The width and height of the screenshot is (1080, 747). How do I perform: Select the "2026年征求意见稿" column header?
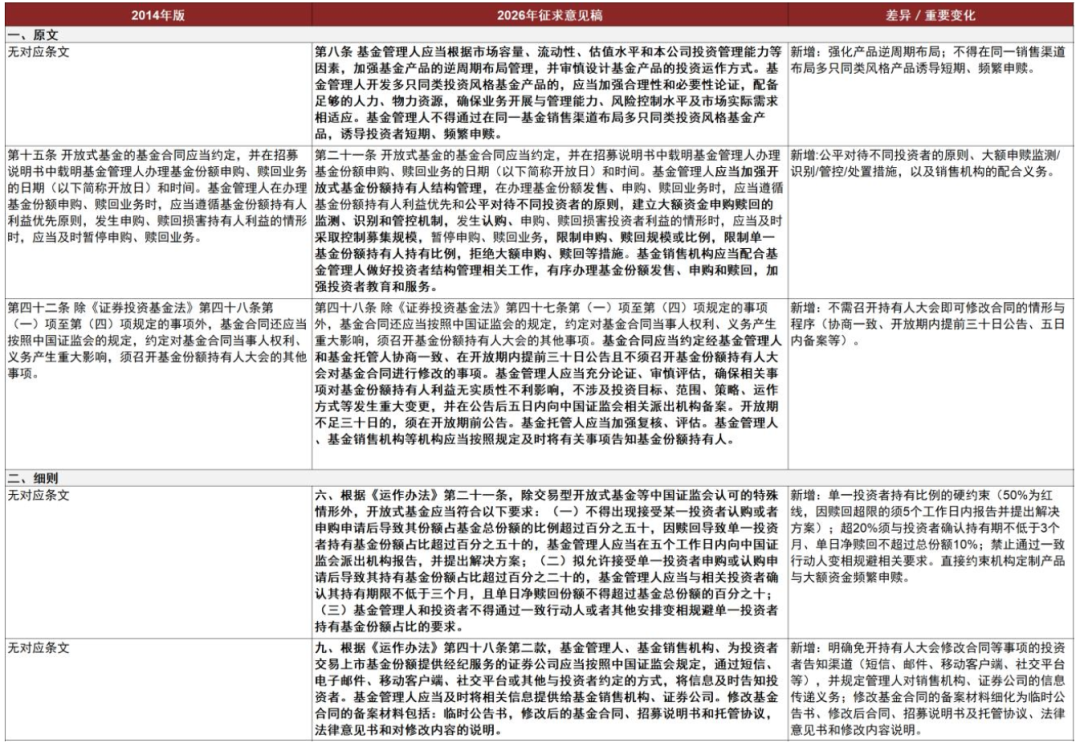(x=550, y=14)
